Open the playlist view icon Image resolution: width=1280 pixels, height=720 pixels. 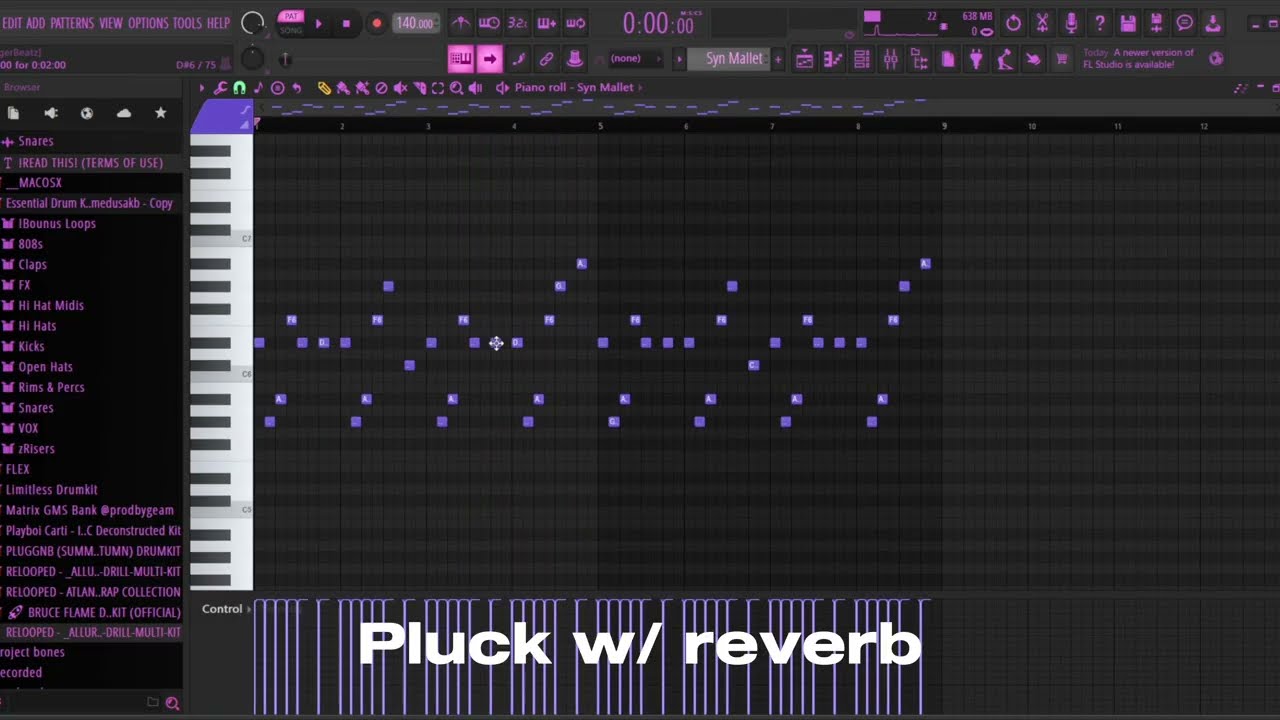[804, 60]
